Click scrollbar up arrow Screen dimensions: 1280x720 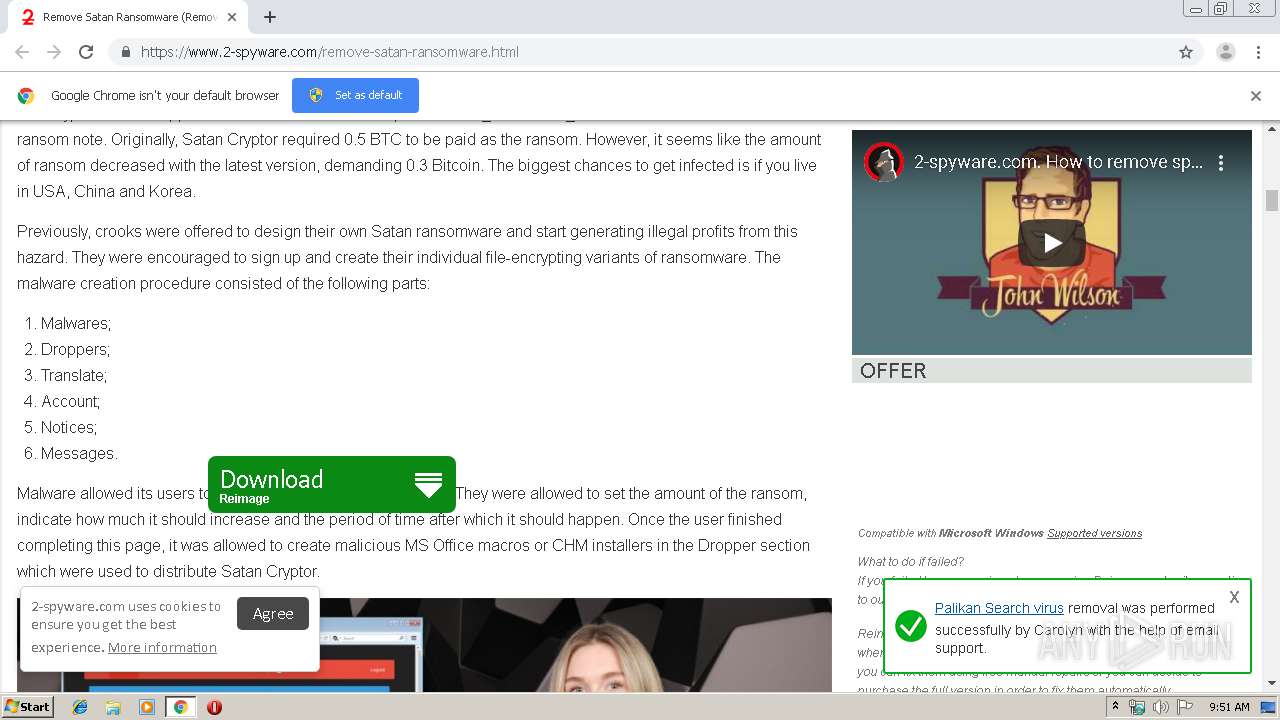1272,129
